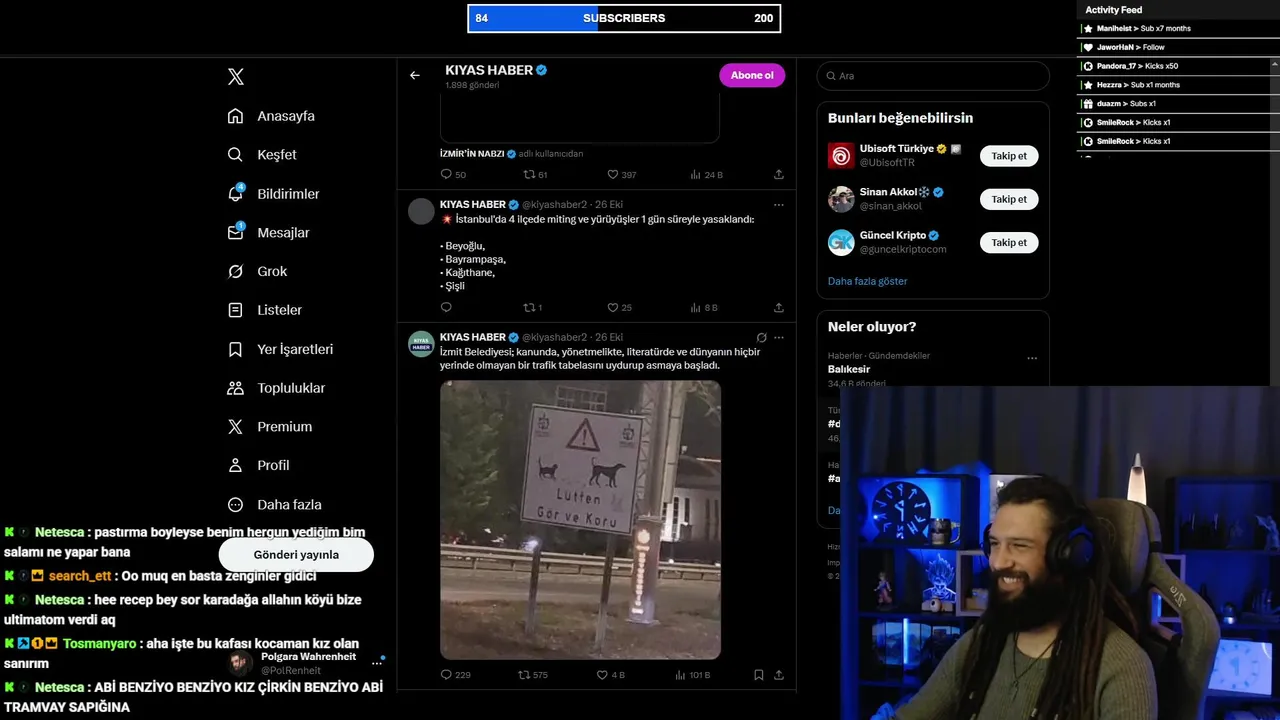Viewport: 1280px width, 720px height.
Task: Open Premium page
Action: pyautogui.click(x=270, y=426)
